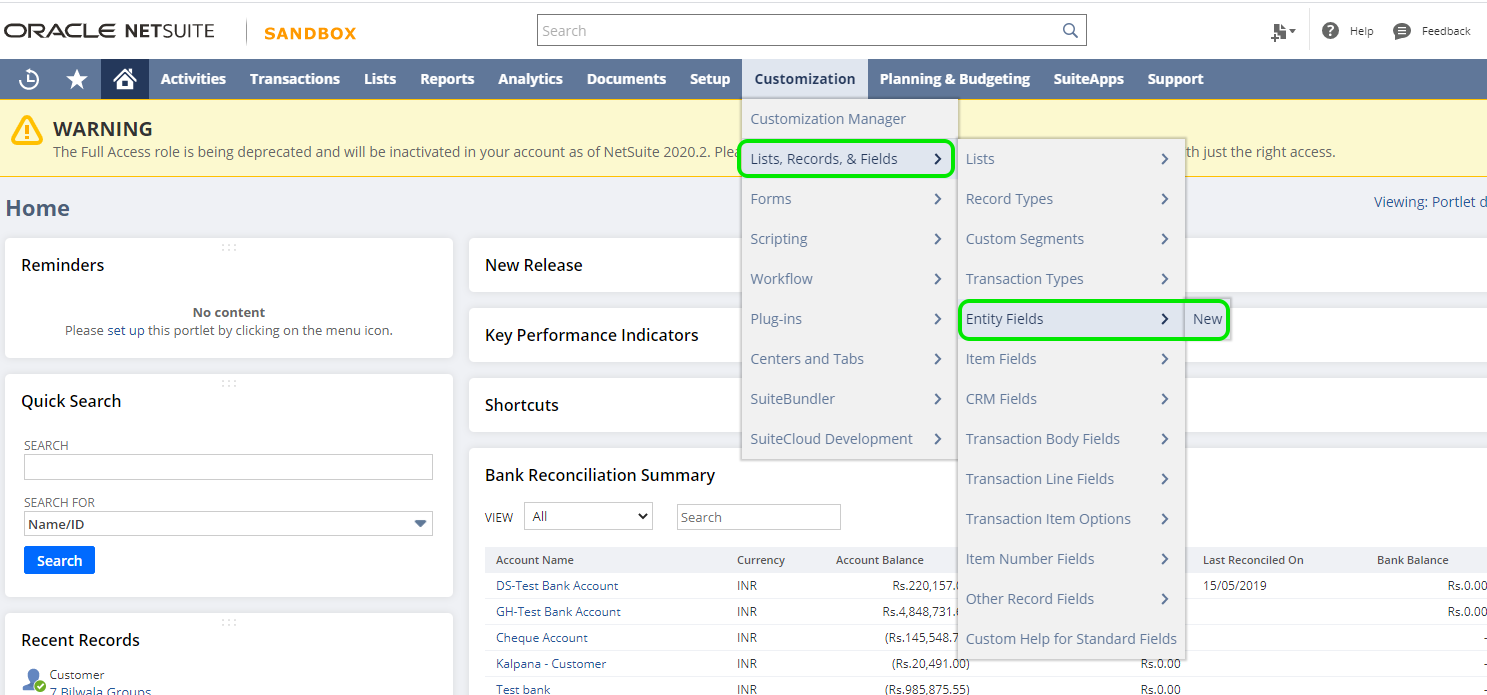This screenshot has width=1487, height=695.
Task: Click the Feedback speech bubble icon
Action: (x=1402, y=31)
